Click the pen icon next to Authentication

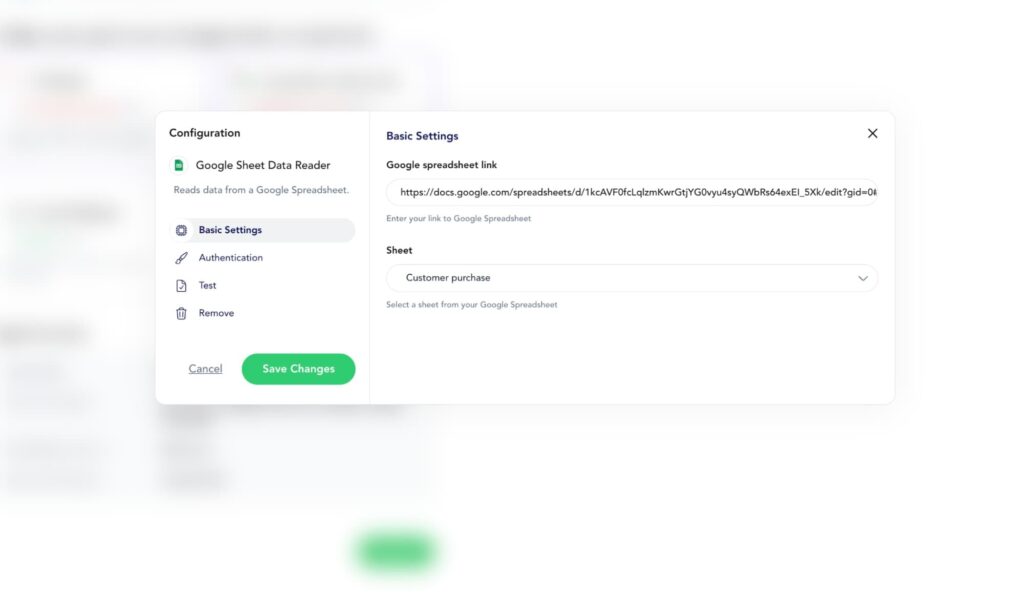coord(181,257)
